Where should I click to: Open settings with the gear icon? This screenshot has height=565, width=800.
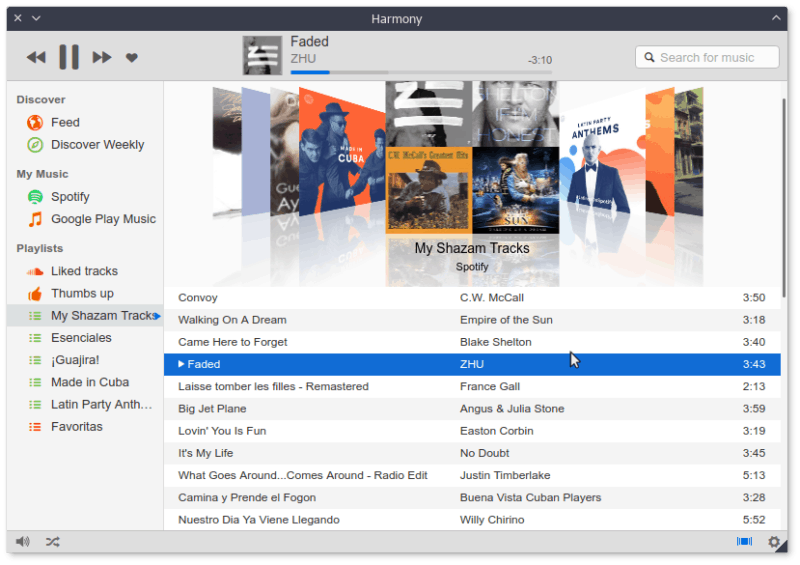tap(773, 542)
